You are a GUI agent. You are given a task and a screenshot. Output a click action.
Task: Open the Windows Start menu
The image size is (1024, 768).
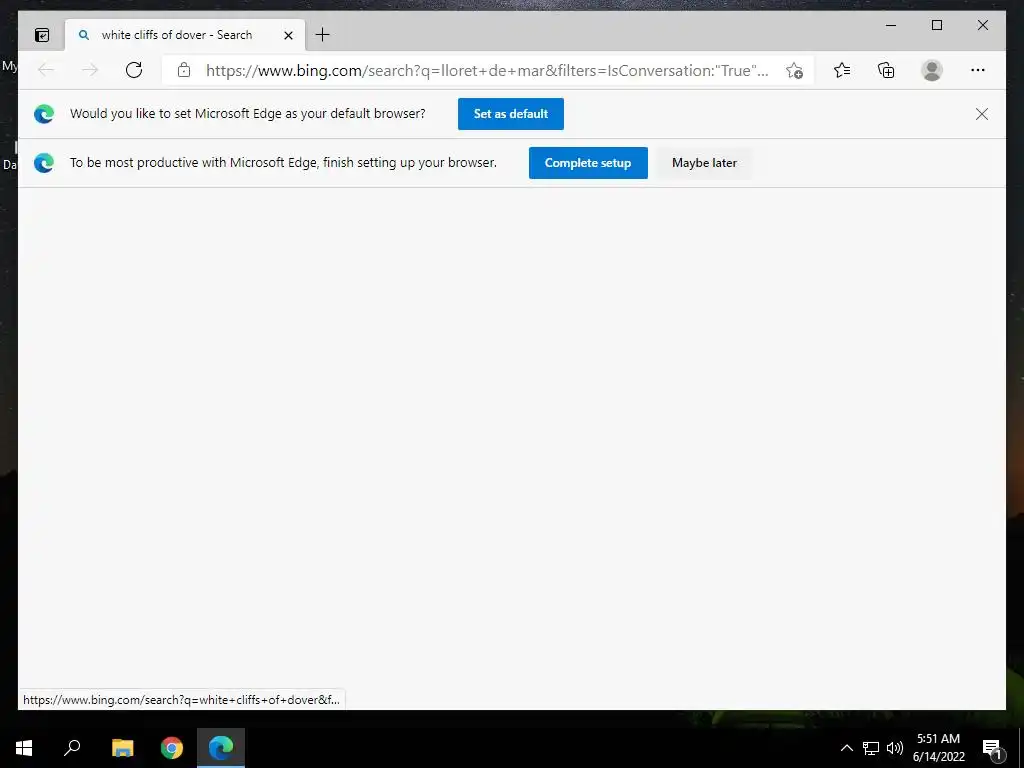pos(24,748)
